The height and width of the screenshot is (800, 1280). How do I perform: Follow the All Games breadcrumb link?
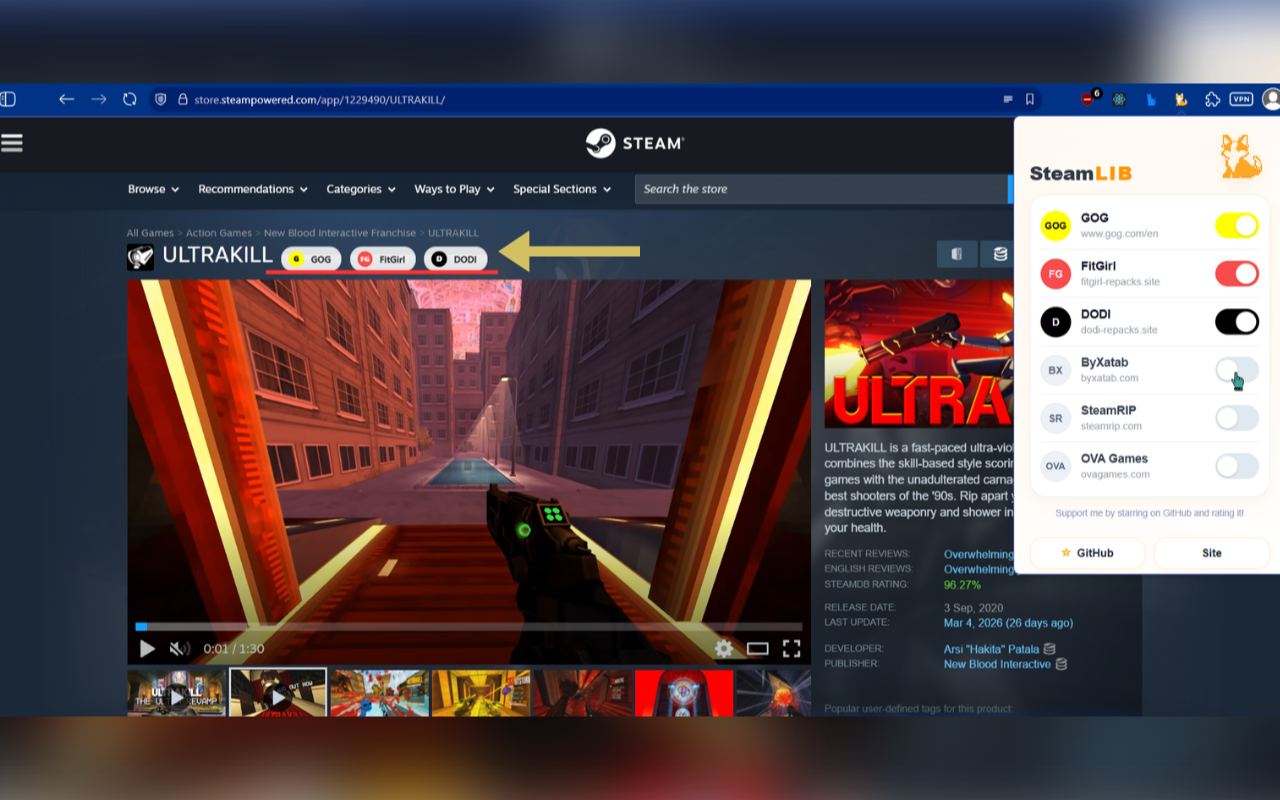click(x=150, y=233)
